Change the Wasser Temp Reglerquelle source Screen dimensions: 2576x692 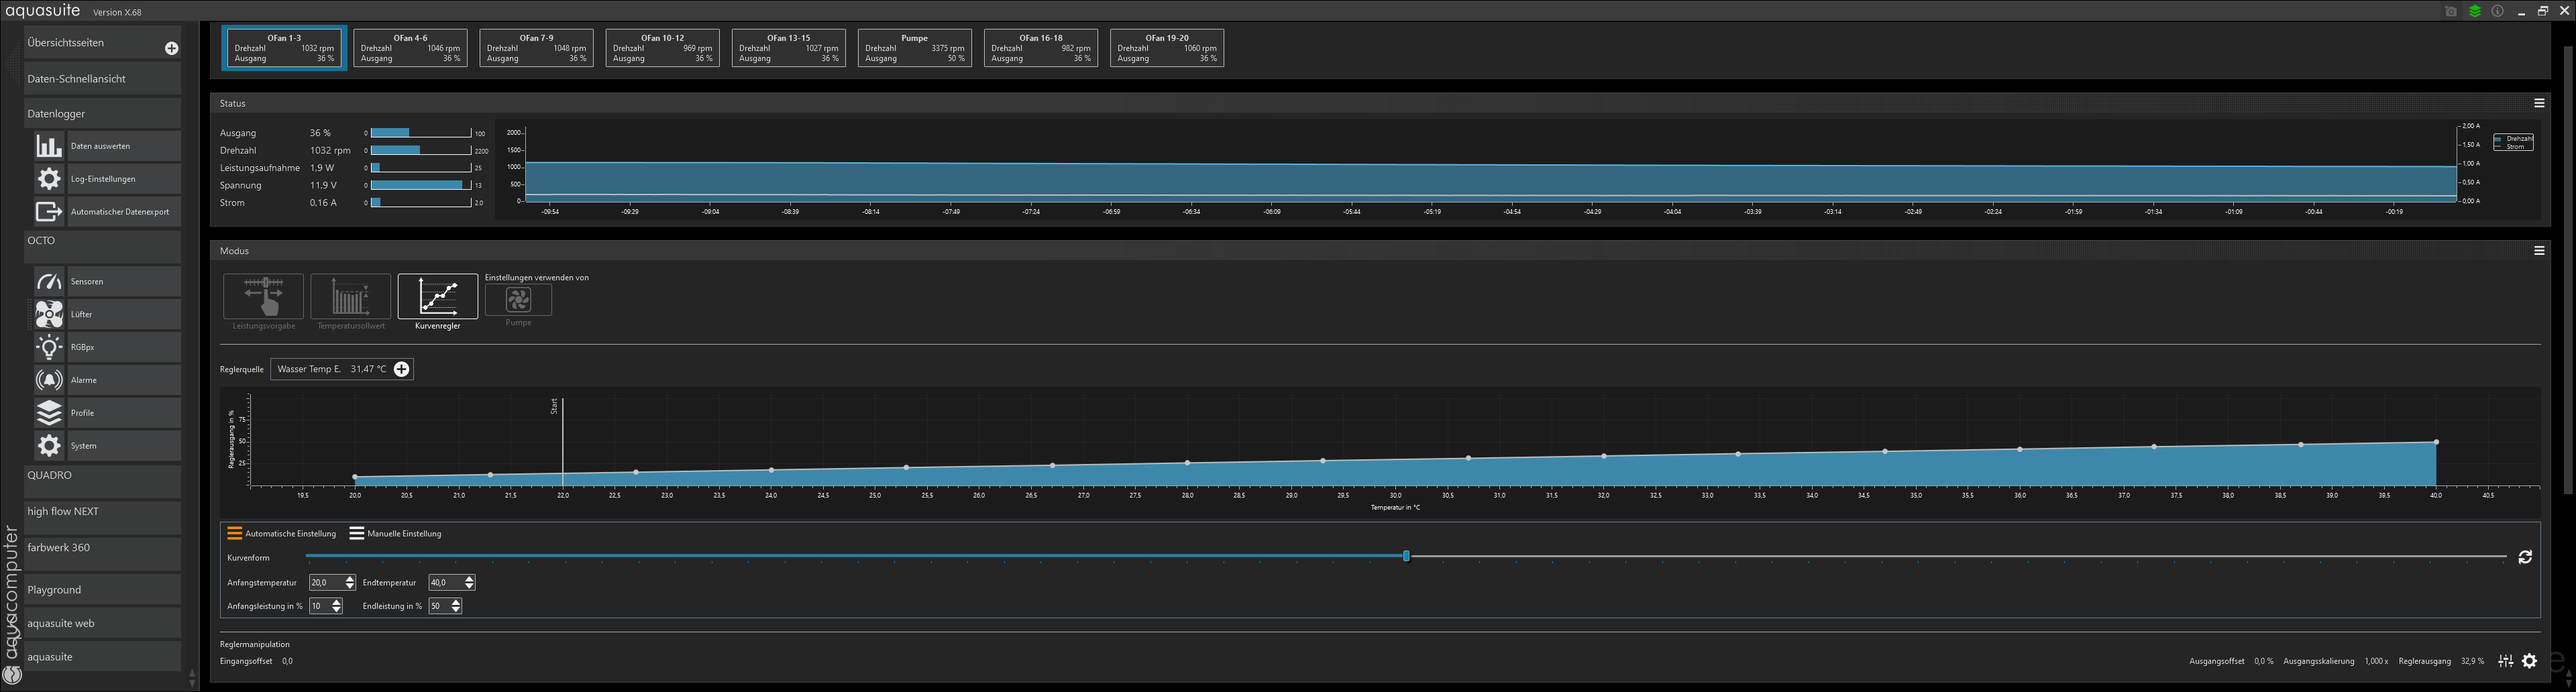coord(401,369)
